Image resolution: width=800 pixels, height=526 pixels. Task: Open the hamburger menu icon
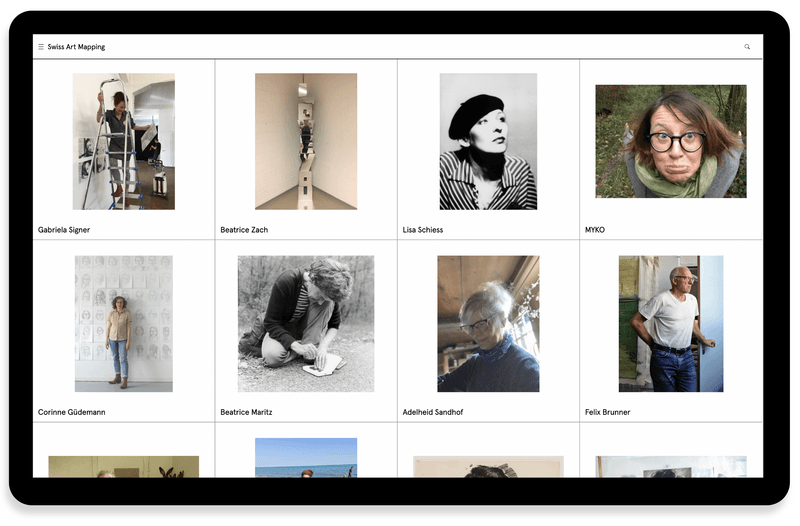[x=41, y=47]
